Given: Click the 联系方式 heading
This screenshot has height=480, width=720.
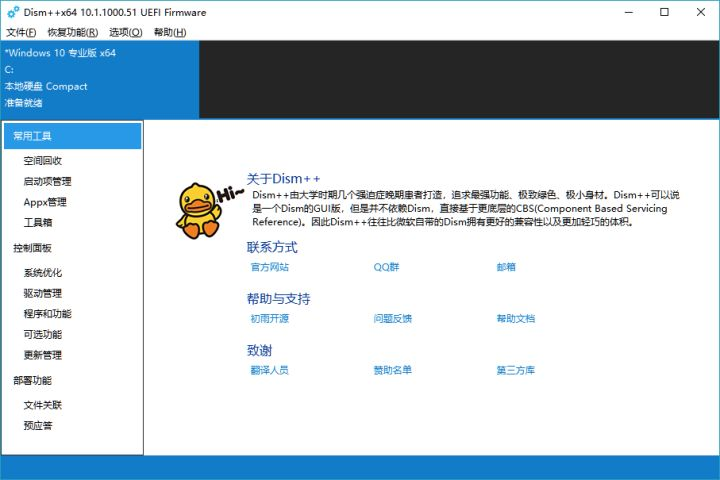Looking at the screenshot, I should pos(272,247).
